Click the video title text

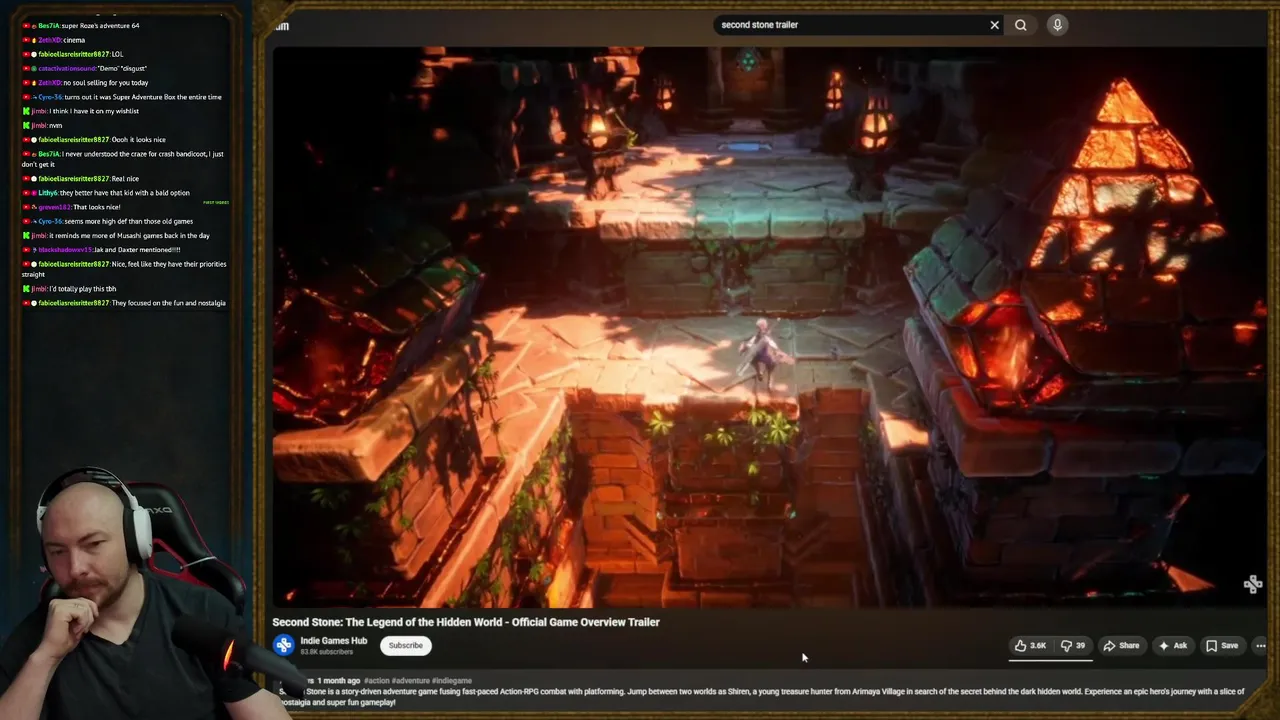pyautogui.click(x=466, y=622)
